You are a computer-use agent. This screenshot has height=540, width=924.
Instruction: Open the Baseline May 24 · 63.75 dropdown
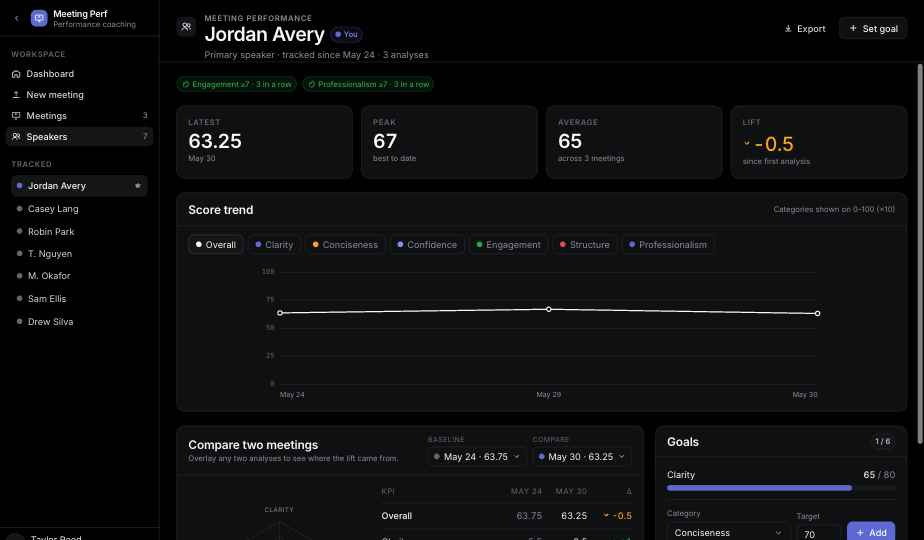click(477, 457)
